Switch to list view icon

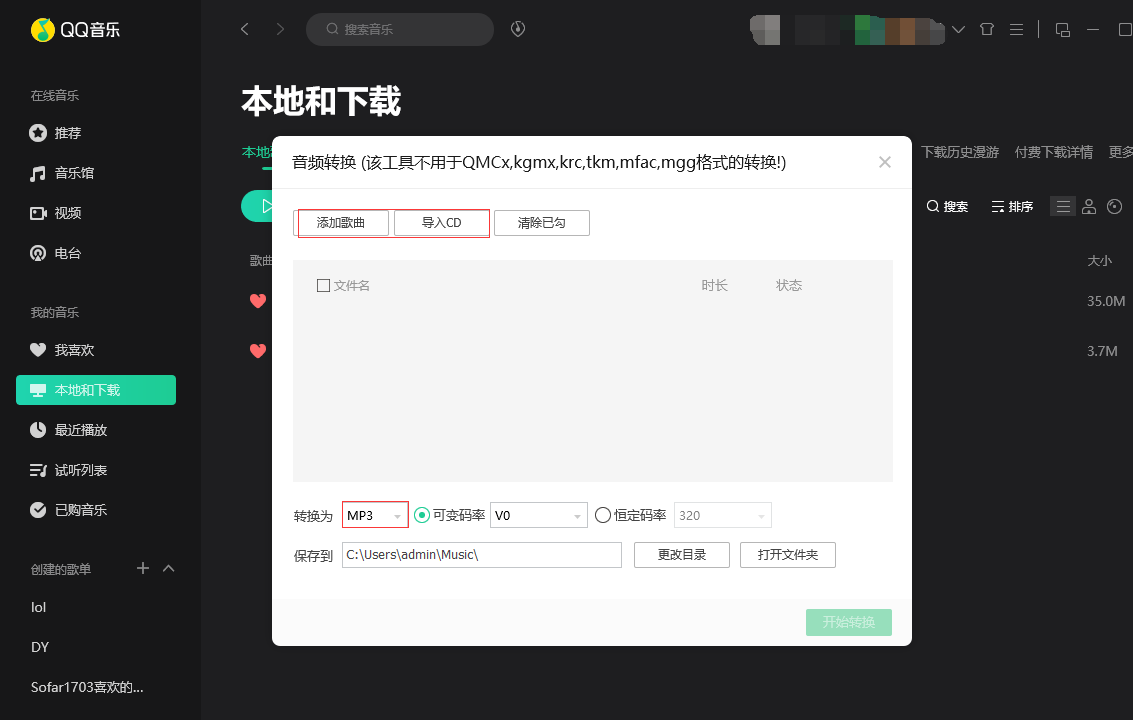point(1062,207)
